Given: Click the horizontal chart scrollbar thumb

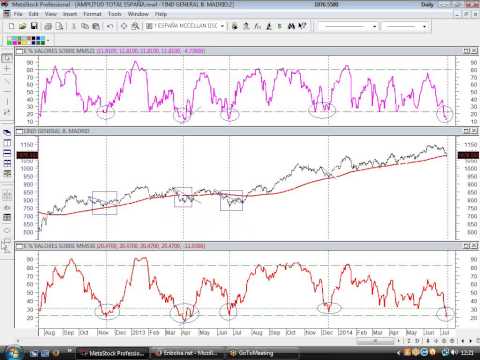Looking at the screenshot, I should point(375,341).
